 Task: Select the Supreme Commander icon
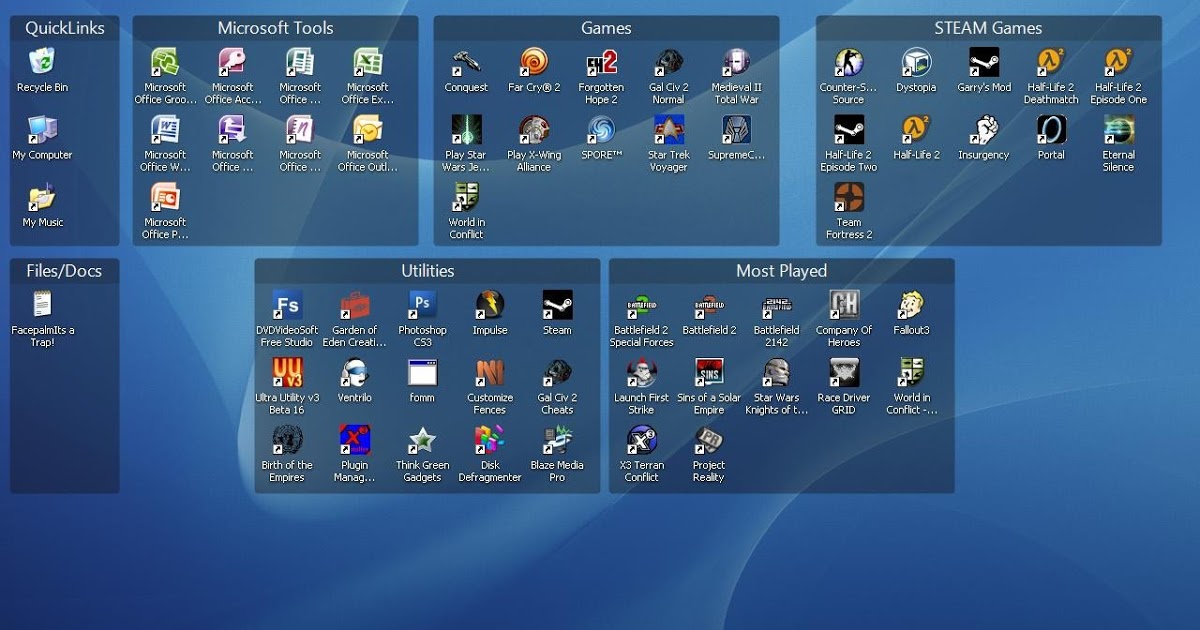coord(736,130)
